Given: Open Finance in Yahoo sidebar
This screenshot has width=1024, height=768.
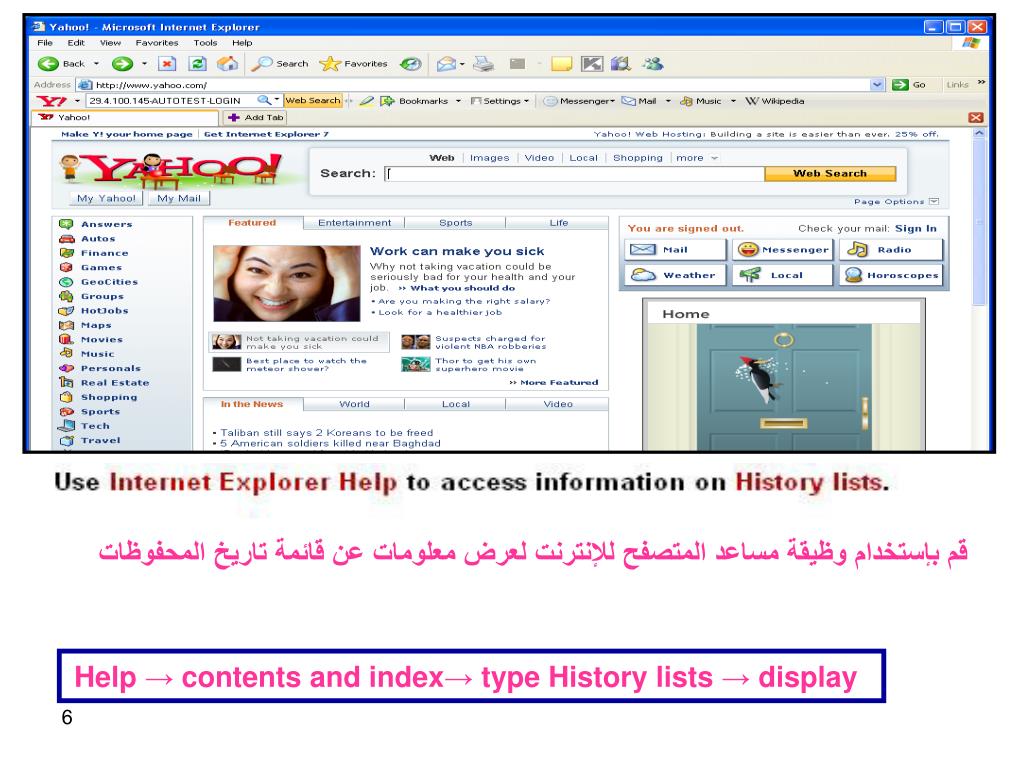Looking at the screenshot, I should point(104,253).
